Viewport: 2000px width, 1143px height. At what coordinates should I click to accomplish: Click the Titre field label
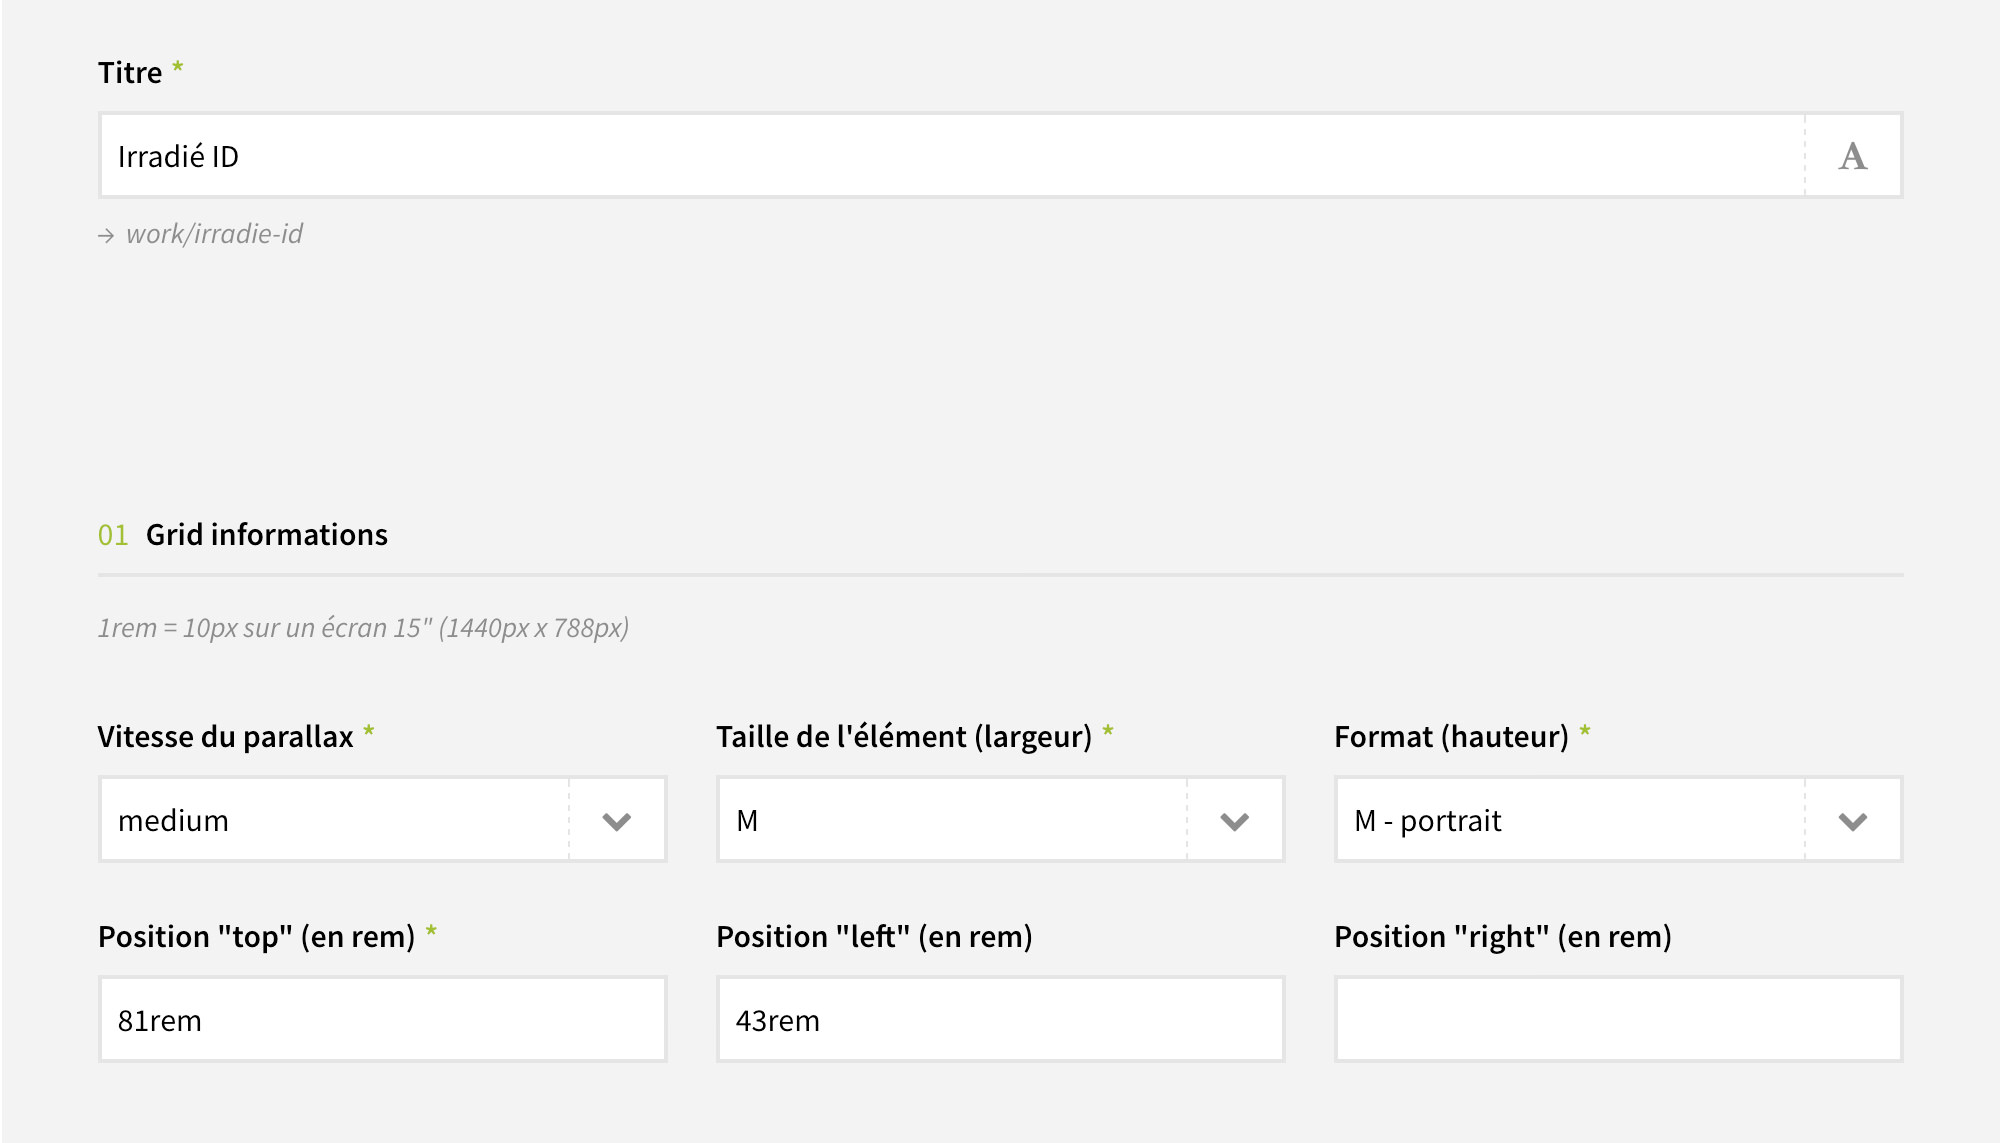[130, 73]
